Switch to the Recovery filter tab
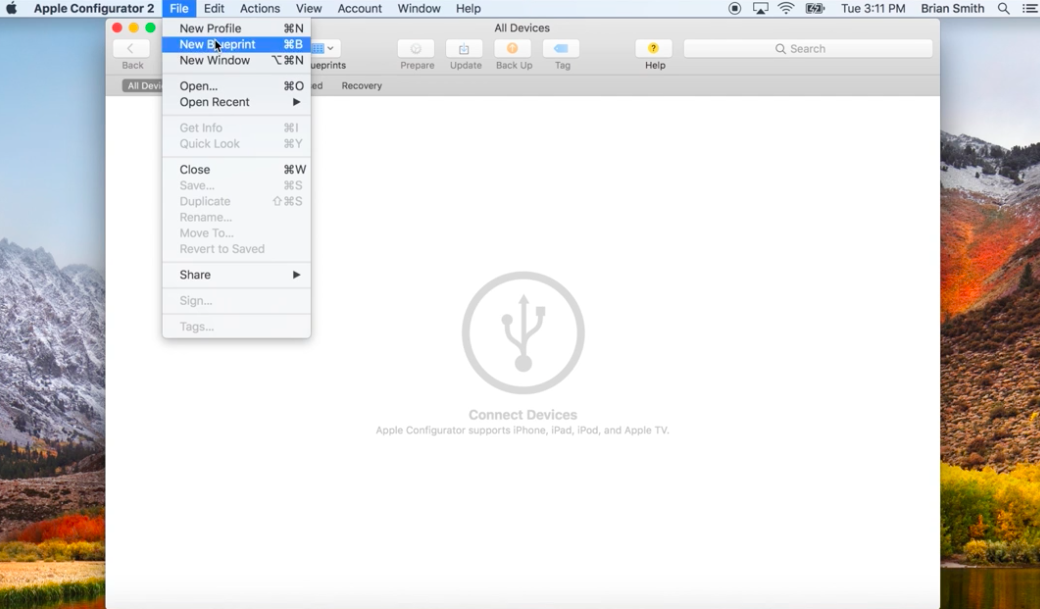The image size is (1040, 609). point(361,86)
